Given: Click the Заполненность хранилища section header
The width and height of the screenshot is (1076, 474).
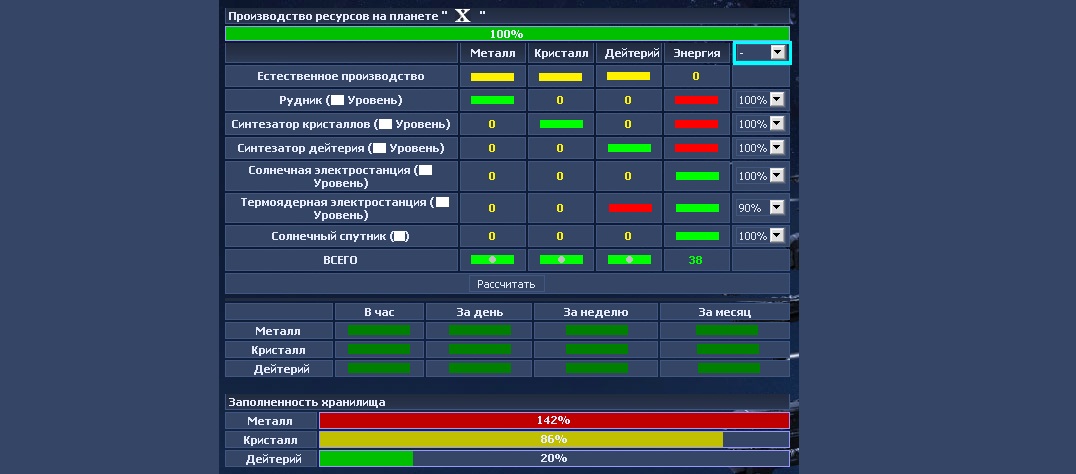Looking at the screenshot, I should (307, 402).
